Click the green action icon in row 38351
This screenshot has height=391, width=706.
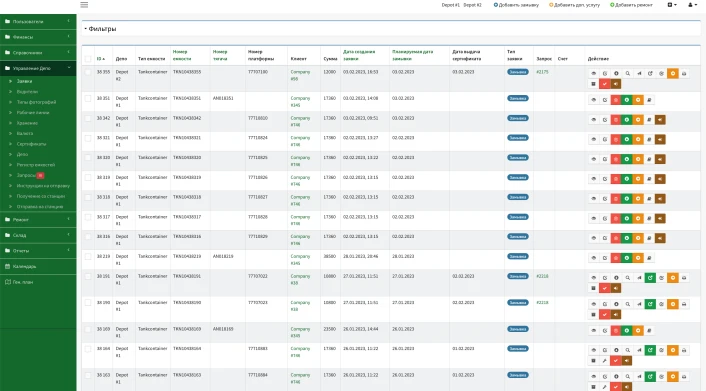(x=627, y=100)
